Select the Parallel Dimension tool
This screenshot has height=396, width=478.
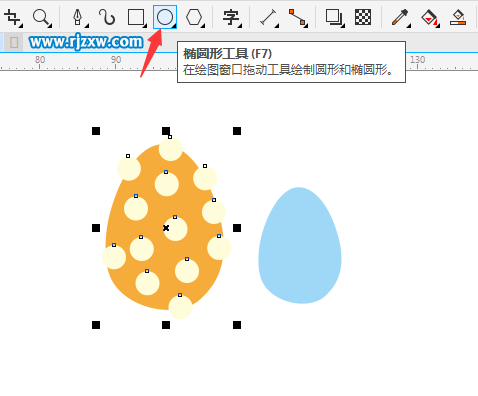[x=268, y=17]
